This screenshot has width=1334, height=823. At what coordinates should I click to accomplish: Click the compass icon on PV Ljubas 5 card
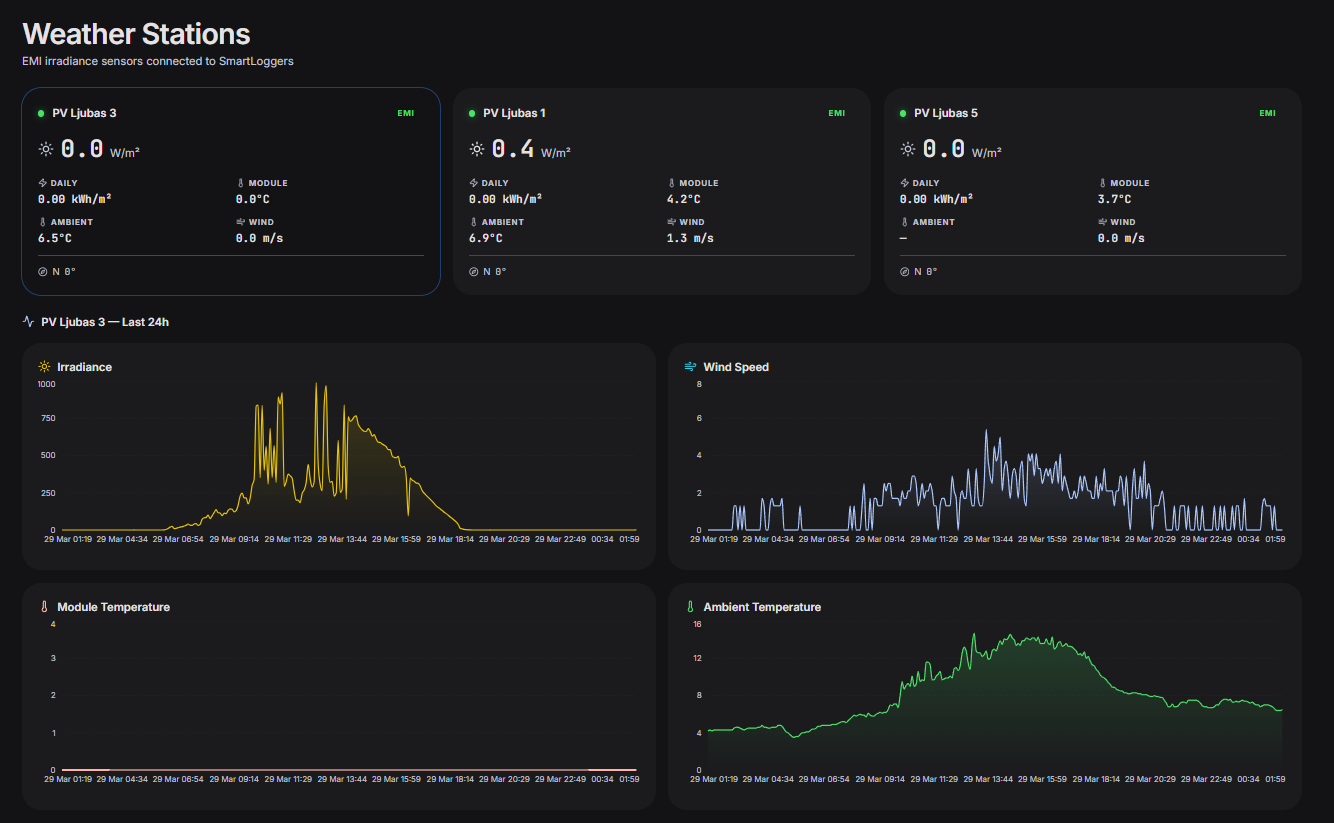[x=905, y=271]
